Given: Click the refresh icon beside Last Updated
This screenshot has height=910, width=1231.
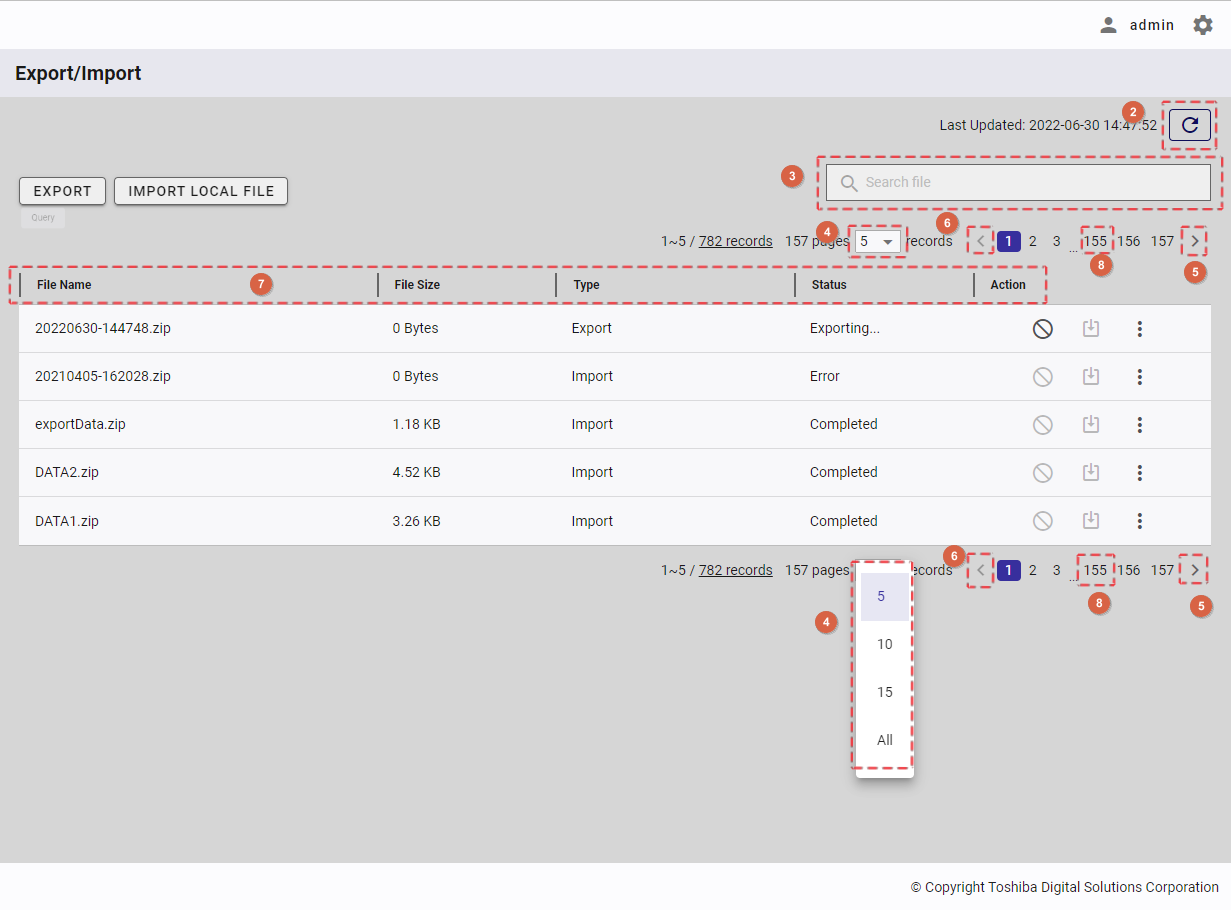Looking at the screenshot, I should [1189, 125].
